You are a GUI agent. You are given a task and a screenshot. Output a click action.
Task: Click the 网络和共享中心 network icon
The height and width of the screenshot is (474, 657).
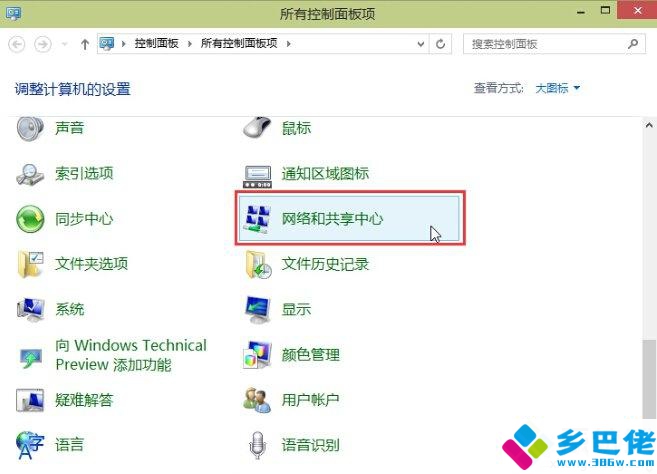(x=257, y=219)
